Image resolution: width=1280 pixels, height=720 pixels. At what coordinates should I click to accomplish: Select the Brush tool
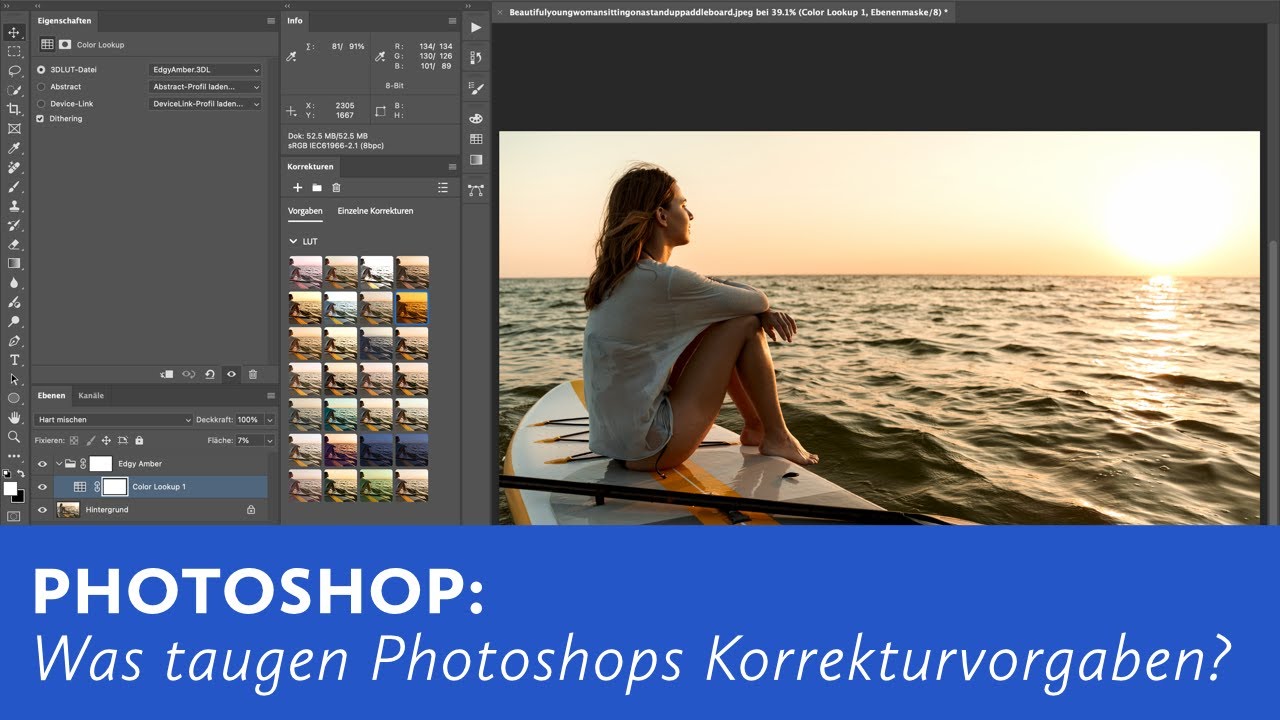click(x=14, y=186)
